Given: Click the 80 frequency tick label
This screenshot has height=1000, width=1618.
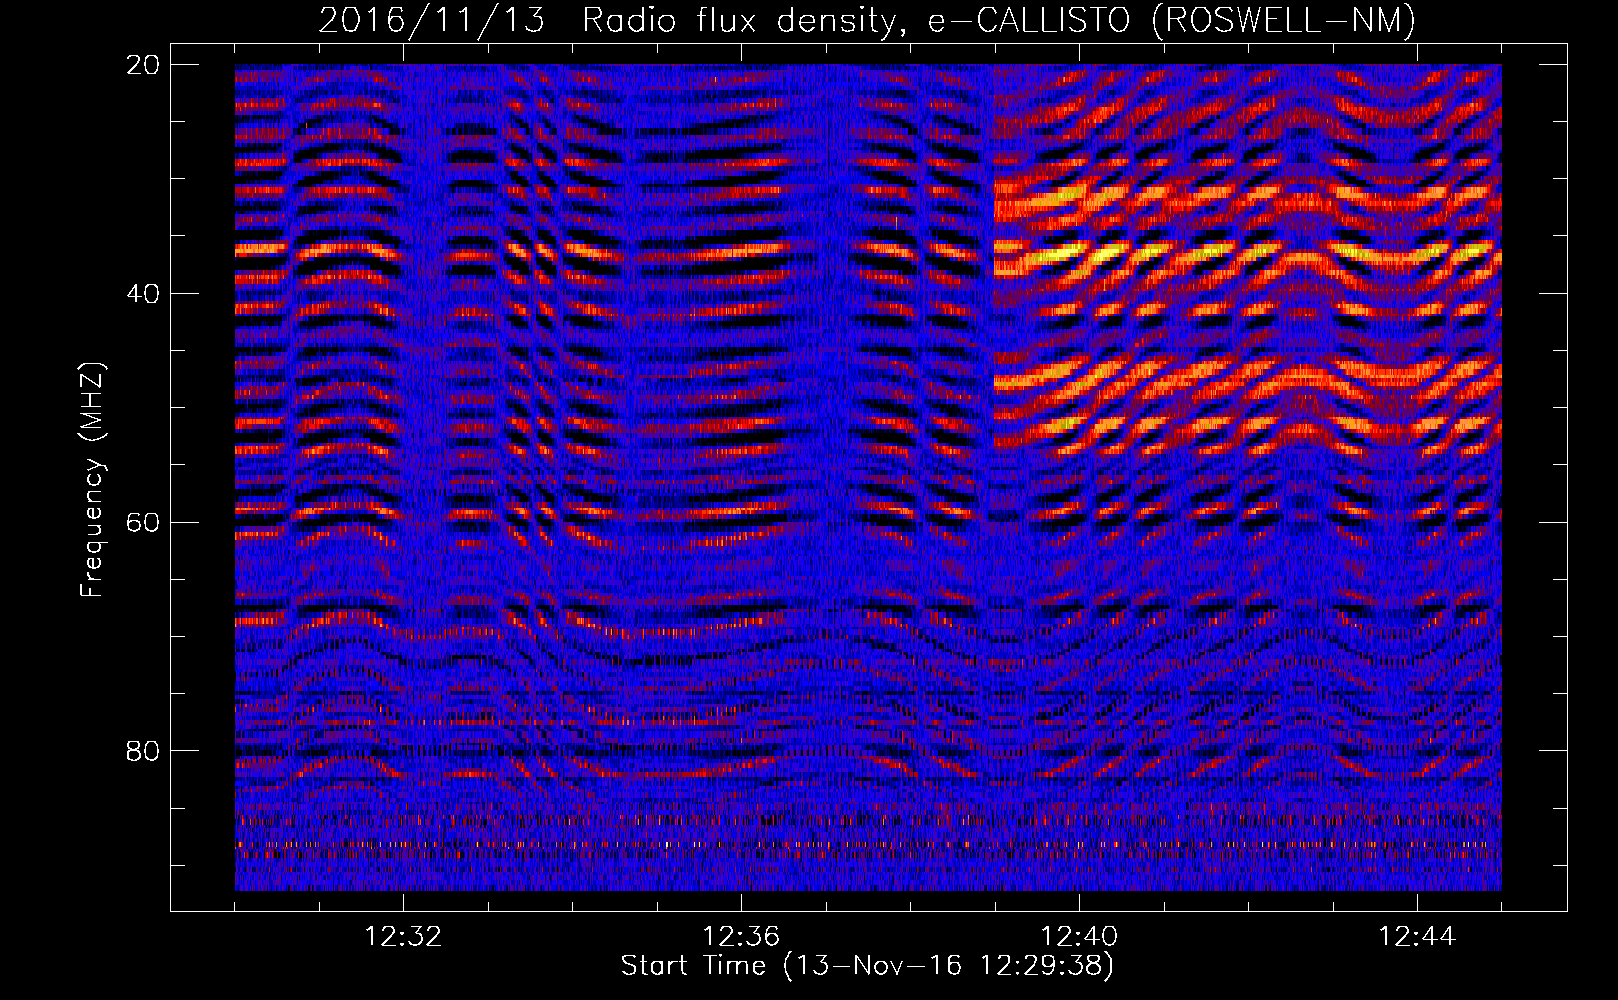Looking at the screenshot, I should pyautogui.click(x=142, y=751).
